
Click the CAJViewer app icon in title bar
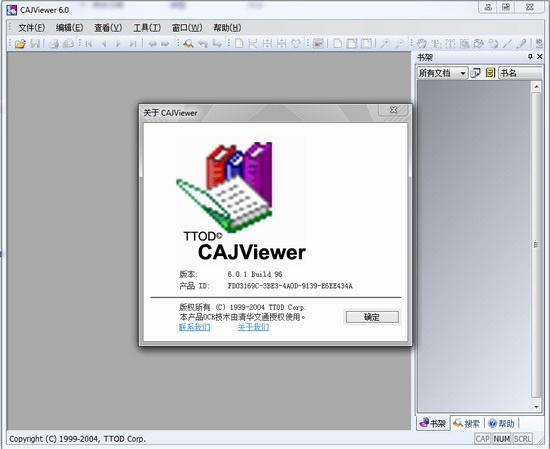tap(12, 10)
